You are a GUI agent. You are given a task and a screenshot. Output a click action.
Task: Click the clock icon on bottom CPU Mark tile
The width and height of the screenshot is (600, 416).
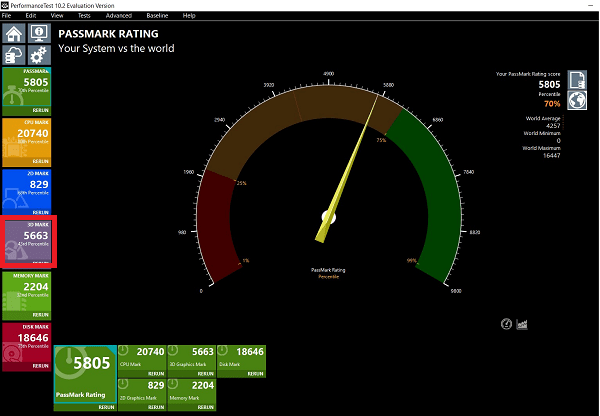coord(123,350)
